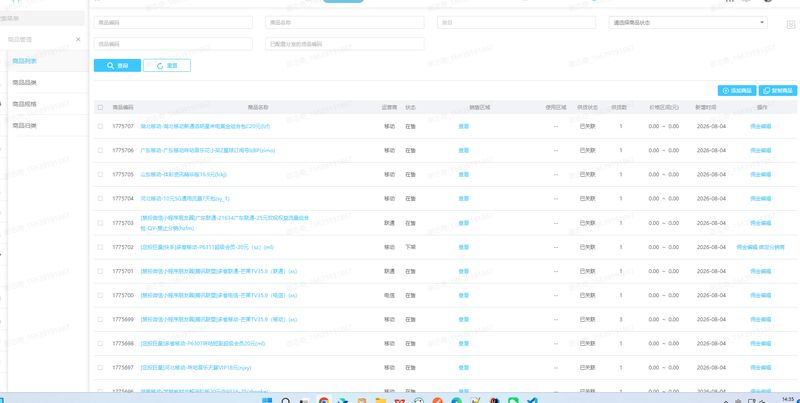Check the box for product 1775702
Screen dimensions: 800x403
tap(101, 247)
